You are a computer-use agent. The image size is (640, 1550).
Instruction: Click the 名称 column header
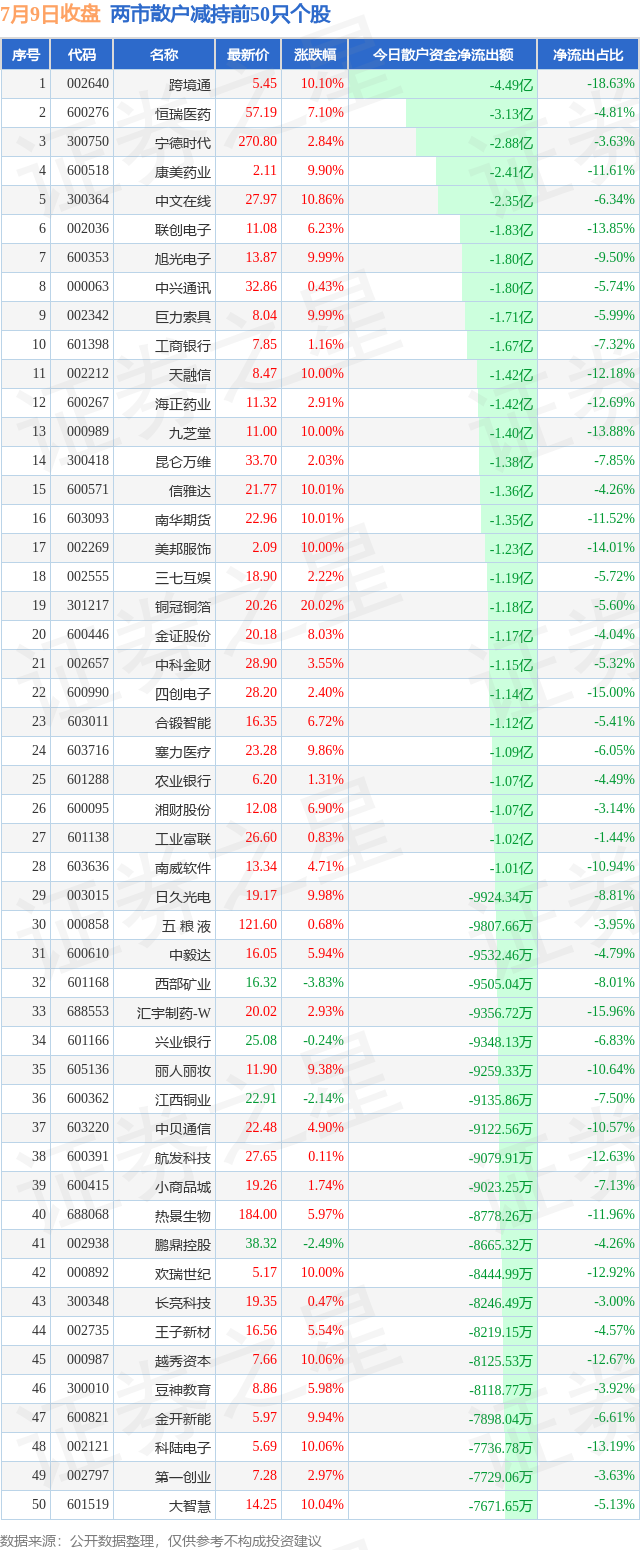(164, 55)
